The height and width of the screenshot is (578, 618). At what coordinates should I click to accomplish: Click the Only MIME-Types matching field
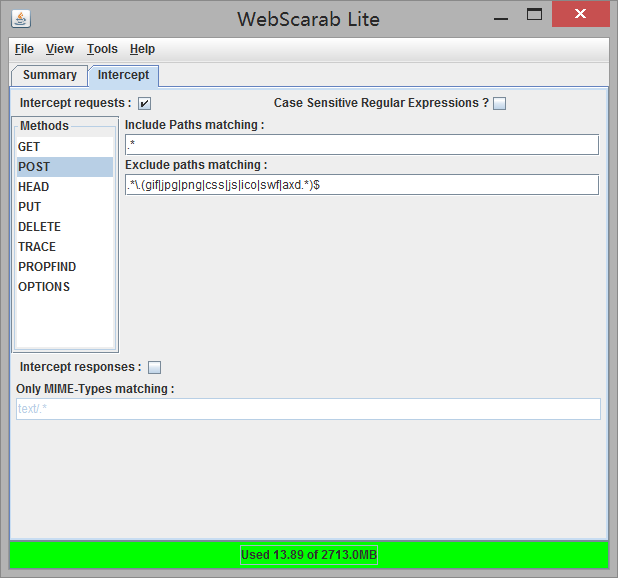[308, 409]
